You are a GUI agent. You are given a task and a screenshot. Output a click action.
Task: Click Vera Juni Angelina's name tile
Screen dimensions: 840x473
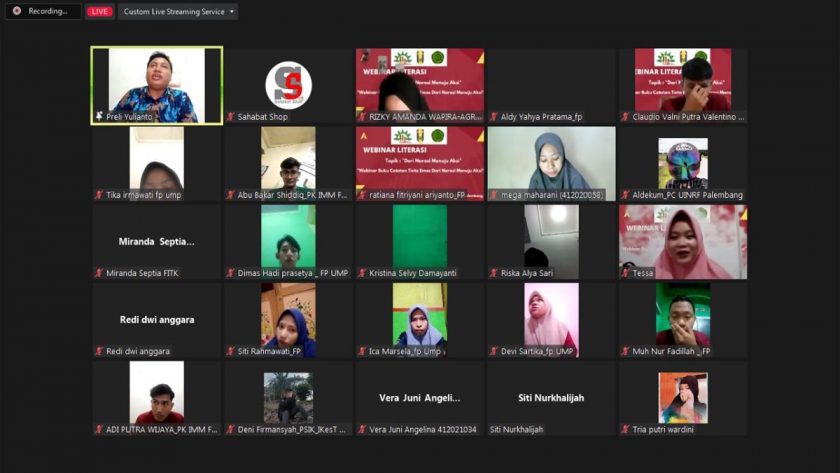pyautogui.click(x=419, y=398)
